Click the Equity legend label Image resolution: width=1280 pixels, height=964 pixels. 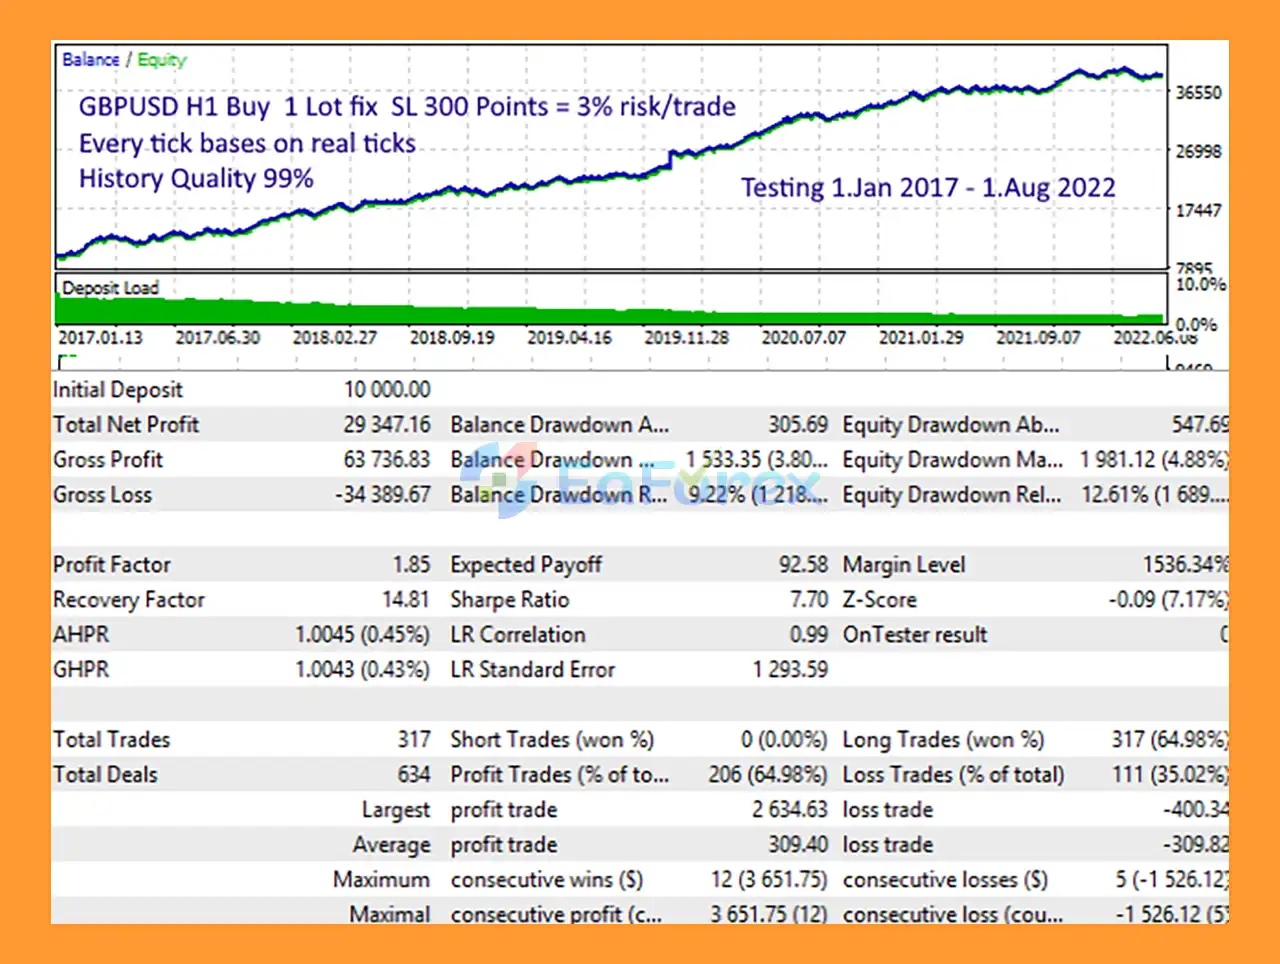162,60
